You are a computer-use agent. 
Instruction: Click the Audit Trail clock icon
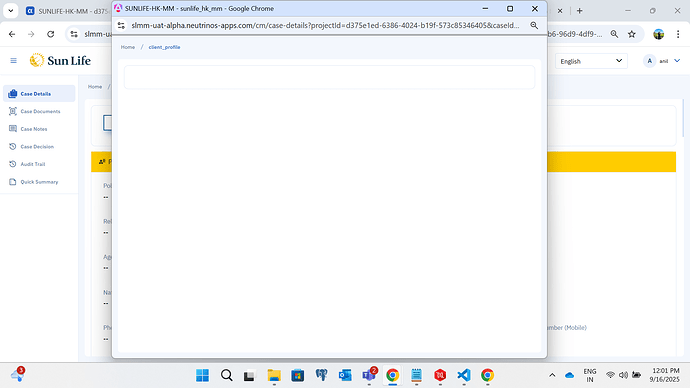click(x=13, y=164)
